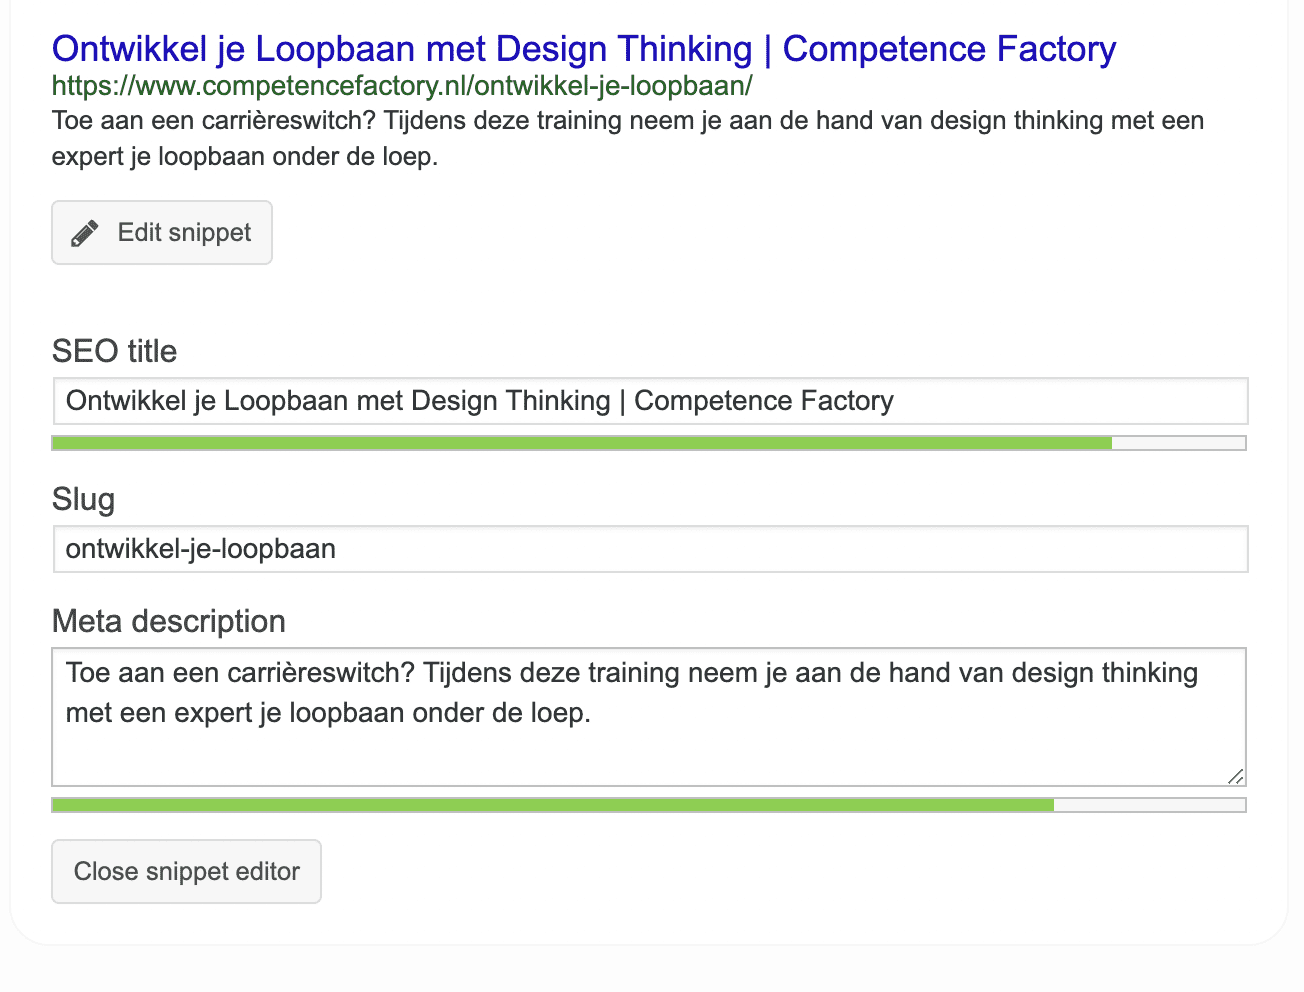Image resolution: width=1304 pixels, height=992 pixels.
Task: Open the blue Ontwikkel je Loopbaan title link
Action: click(x=584, y=48)
